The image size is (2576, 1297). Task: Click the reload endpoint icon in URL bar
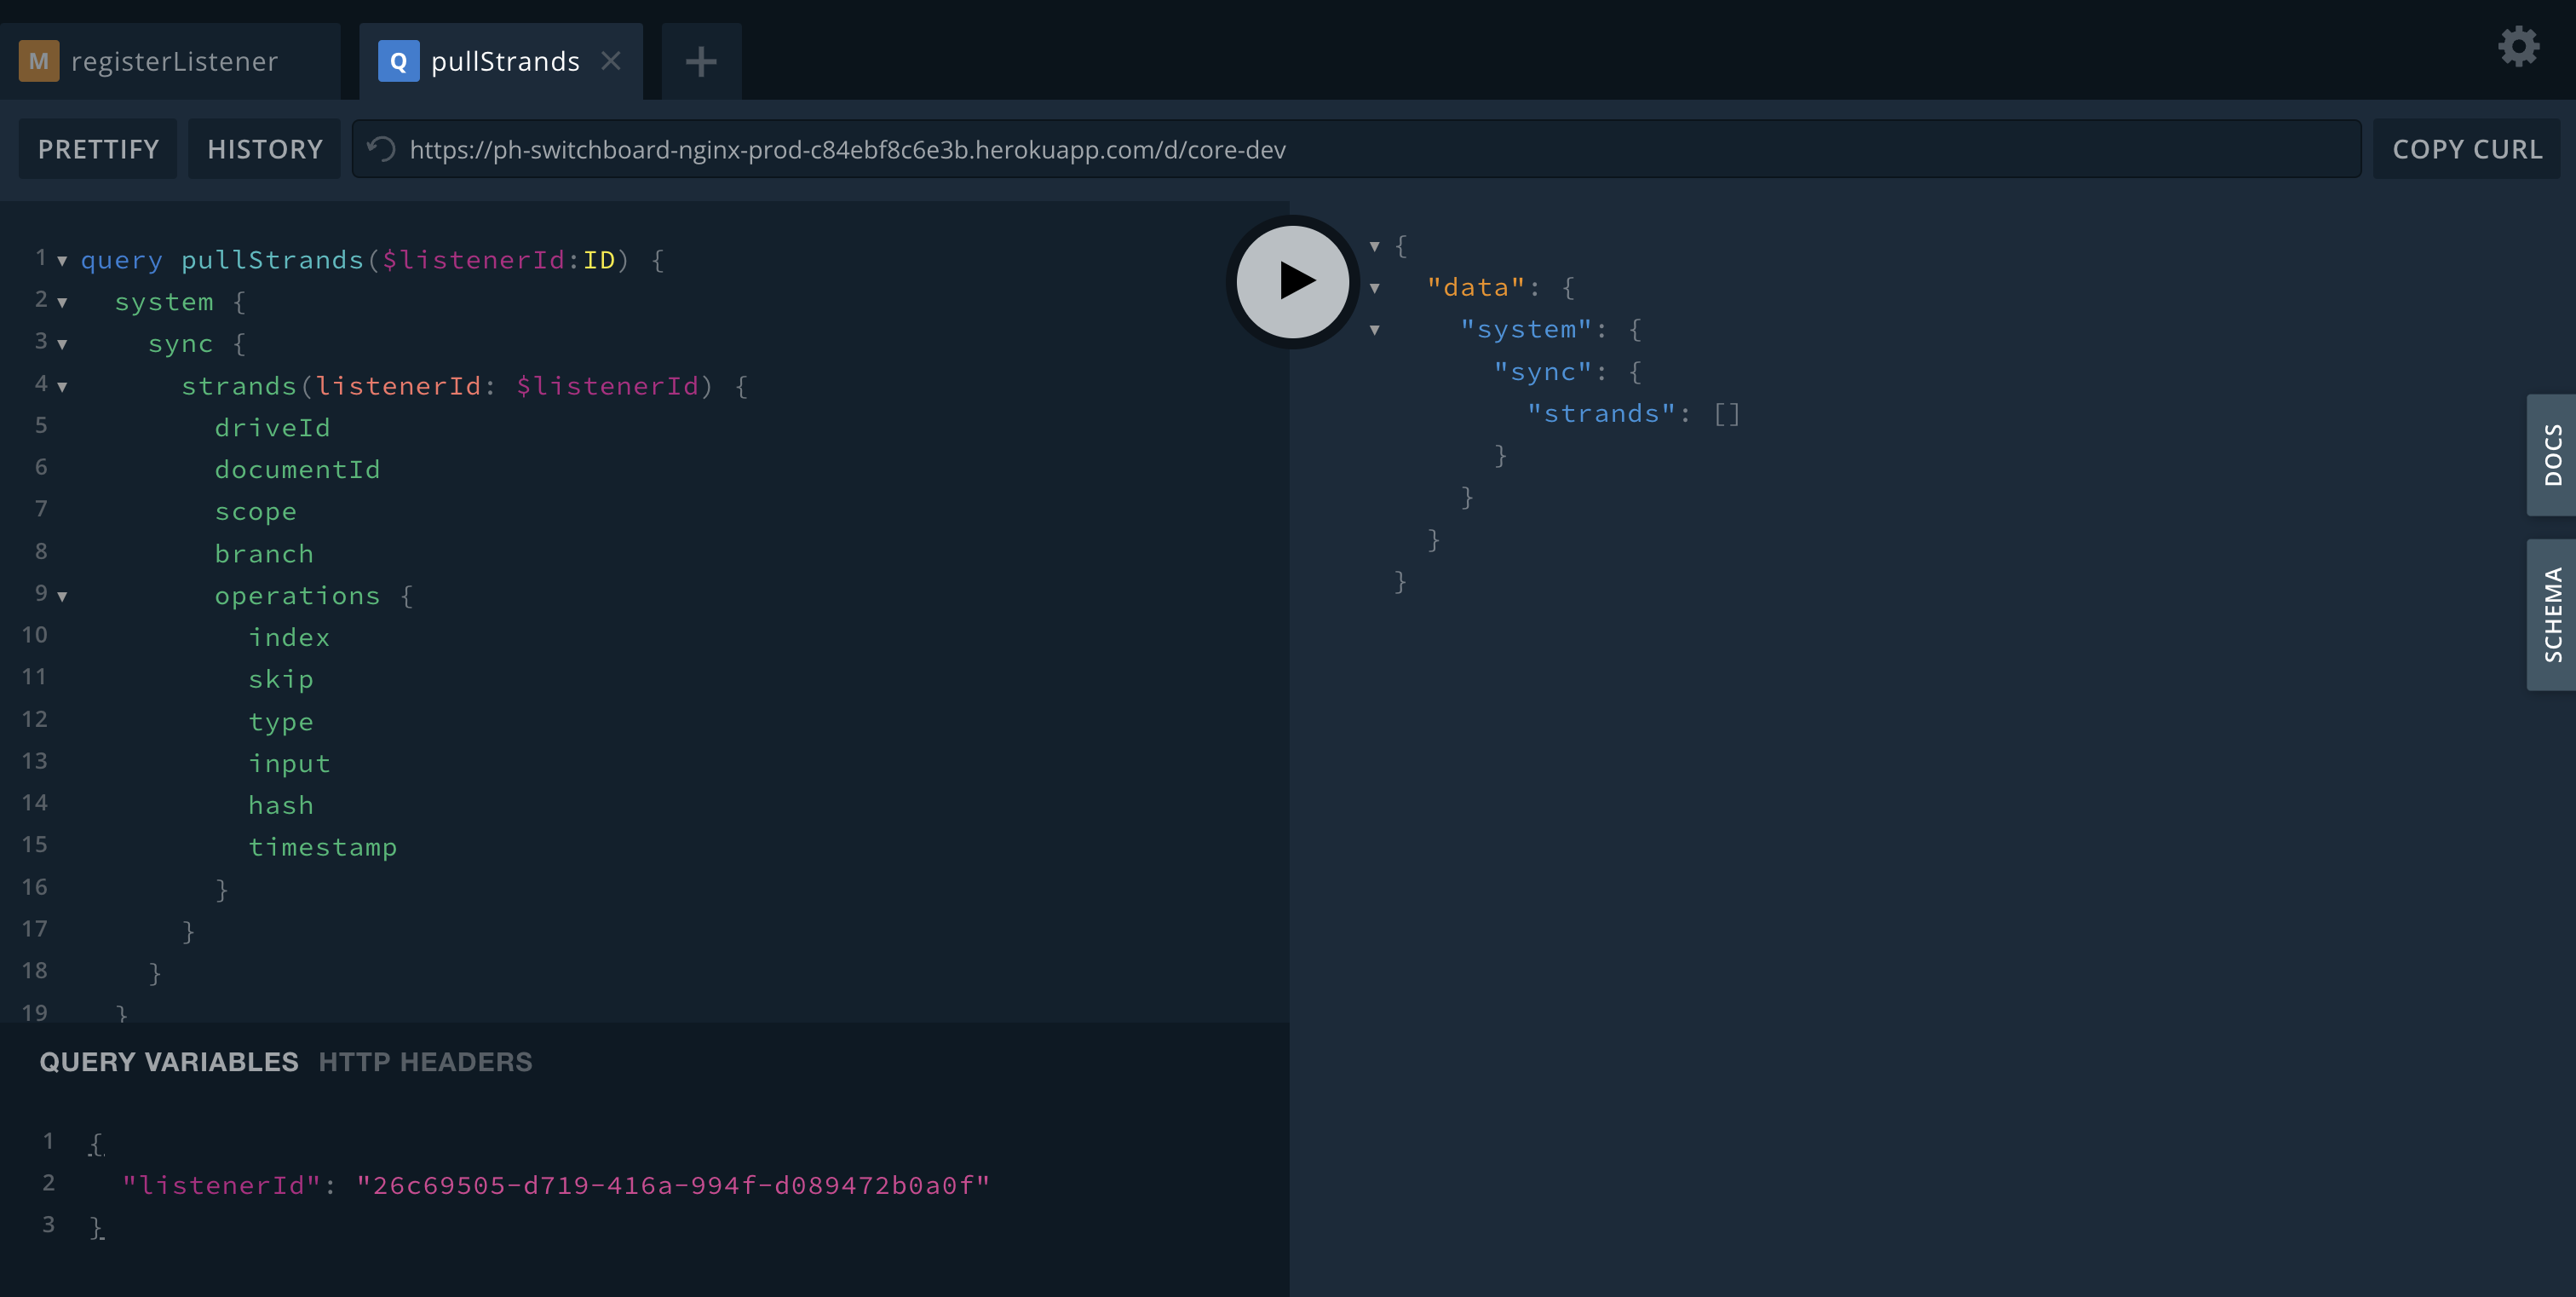click(381, 149)
